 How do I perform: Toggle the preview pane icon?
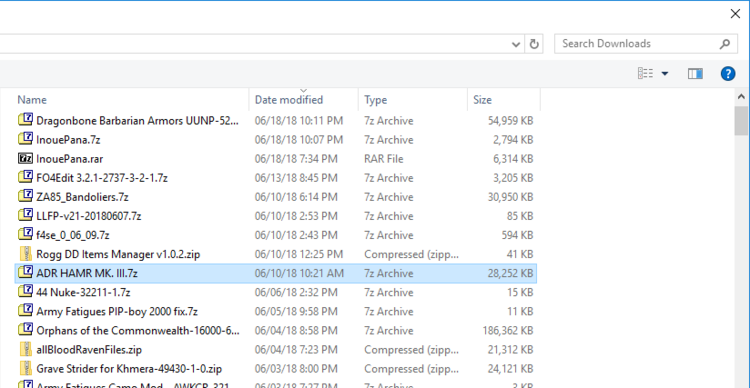coord(695,74)
